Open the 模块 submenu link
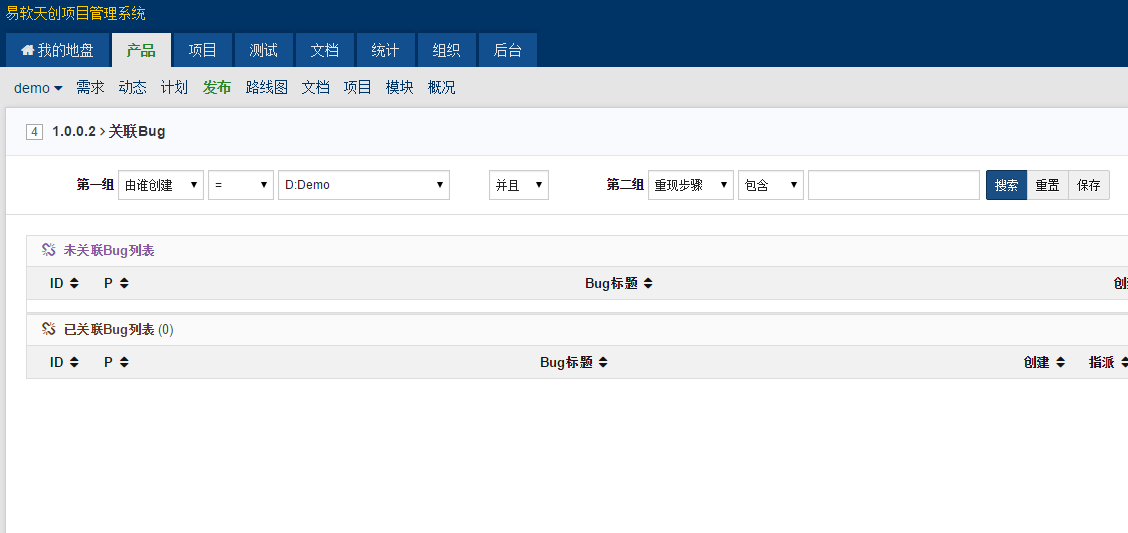The height and width of the screenshot is (533, 1128). coord(399,88)
